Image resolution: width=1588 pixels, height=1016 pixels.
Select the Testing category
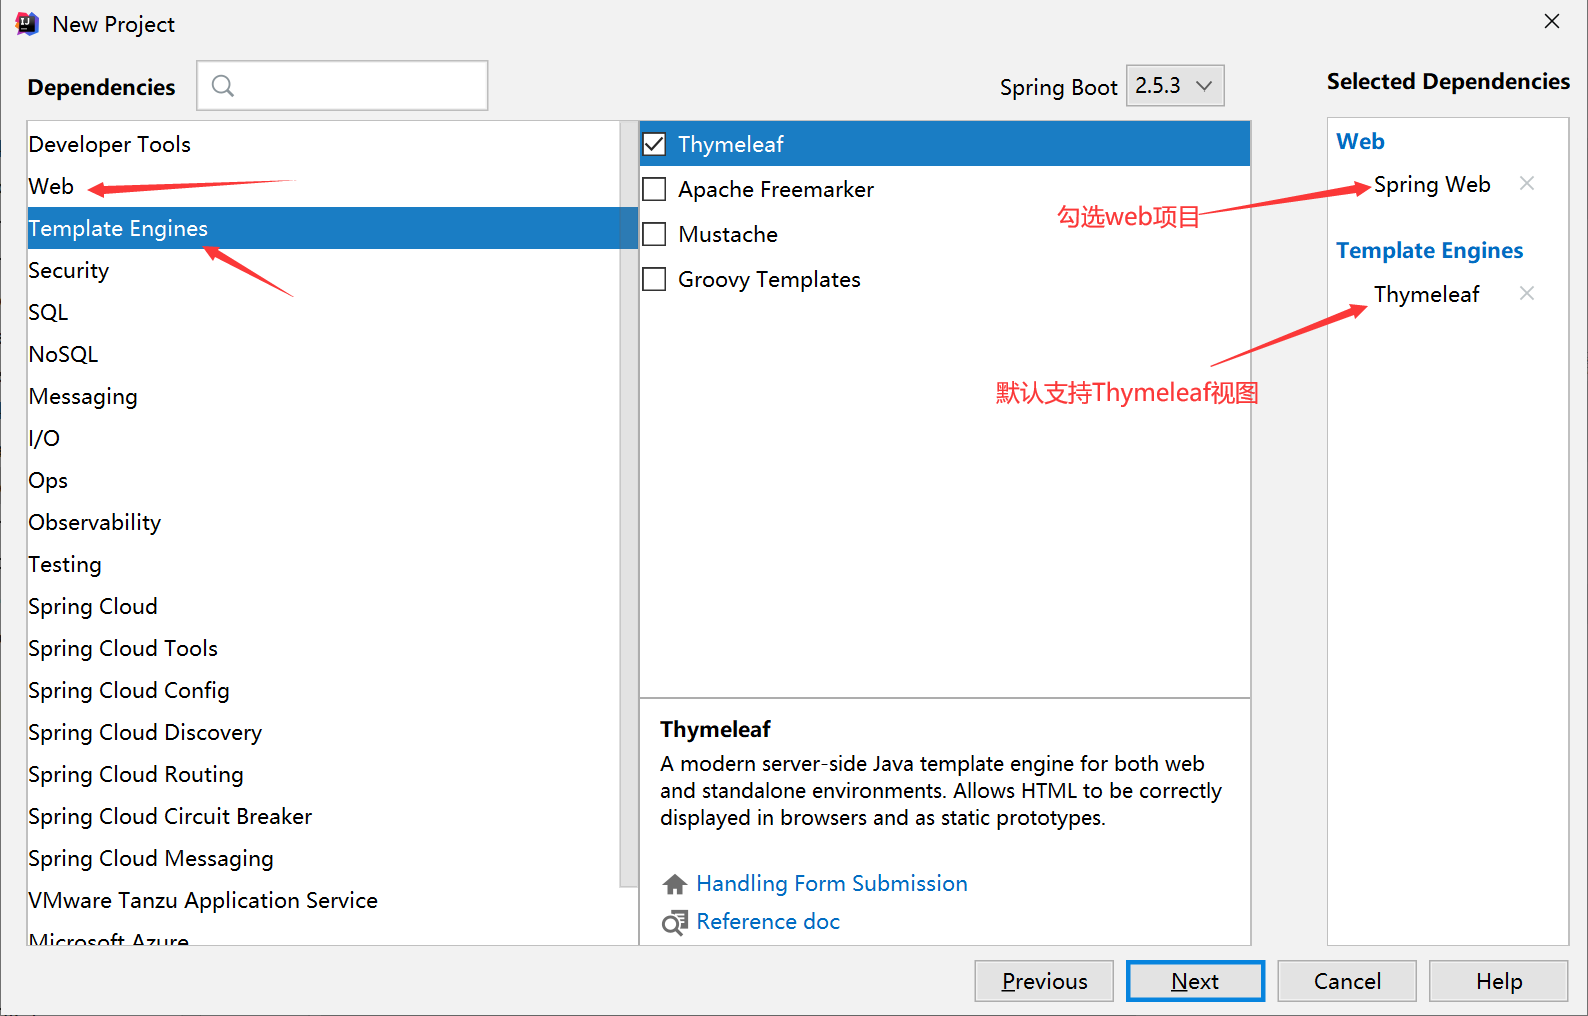[x=324, y=564]
